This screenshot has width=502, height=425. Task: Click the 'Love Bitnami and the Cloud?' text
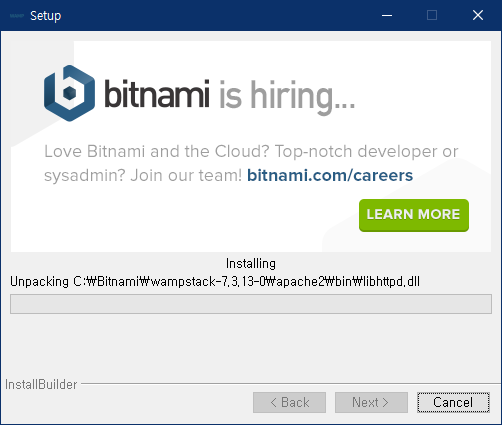click(157, 151)
